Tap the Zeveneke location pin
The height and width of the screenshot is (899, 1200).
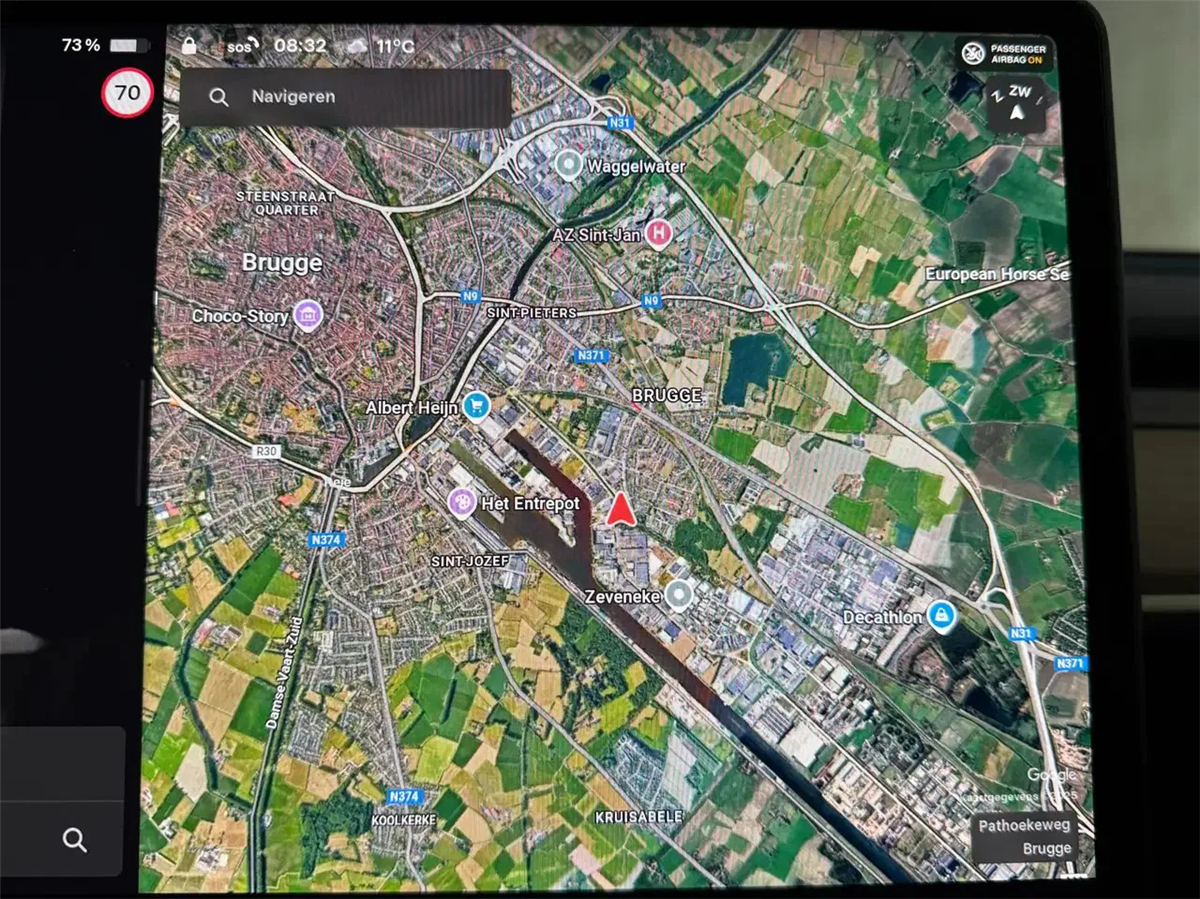coord(680,596)
